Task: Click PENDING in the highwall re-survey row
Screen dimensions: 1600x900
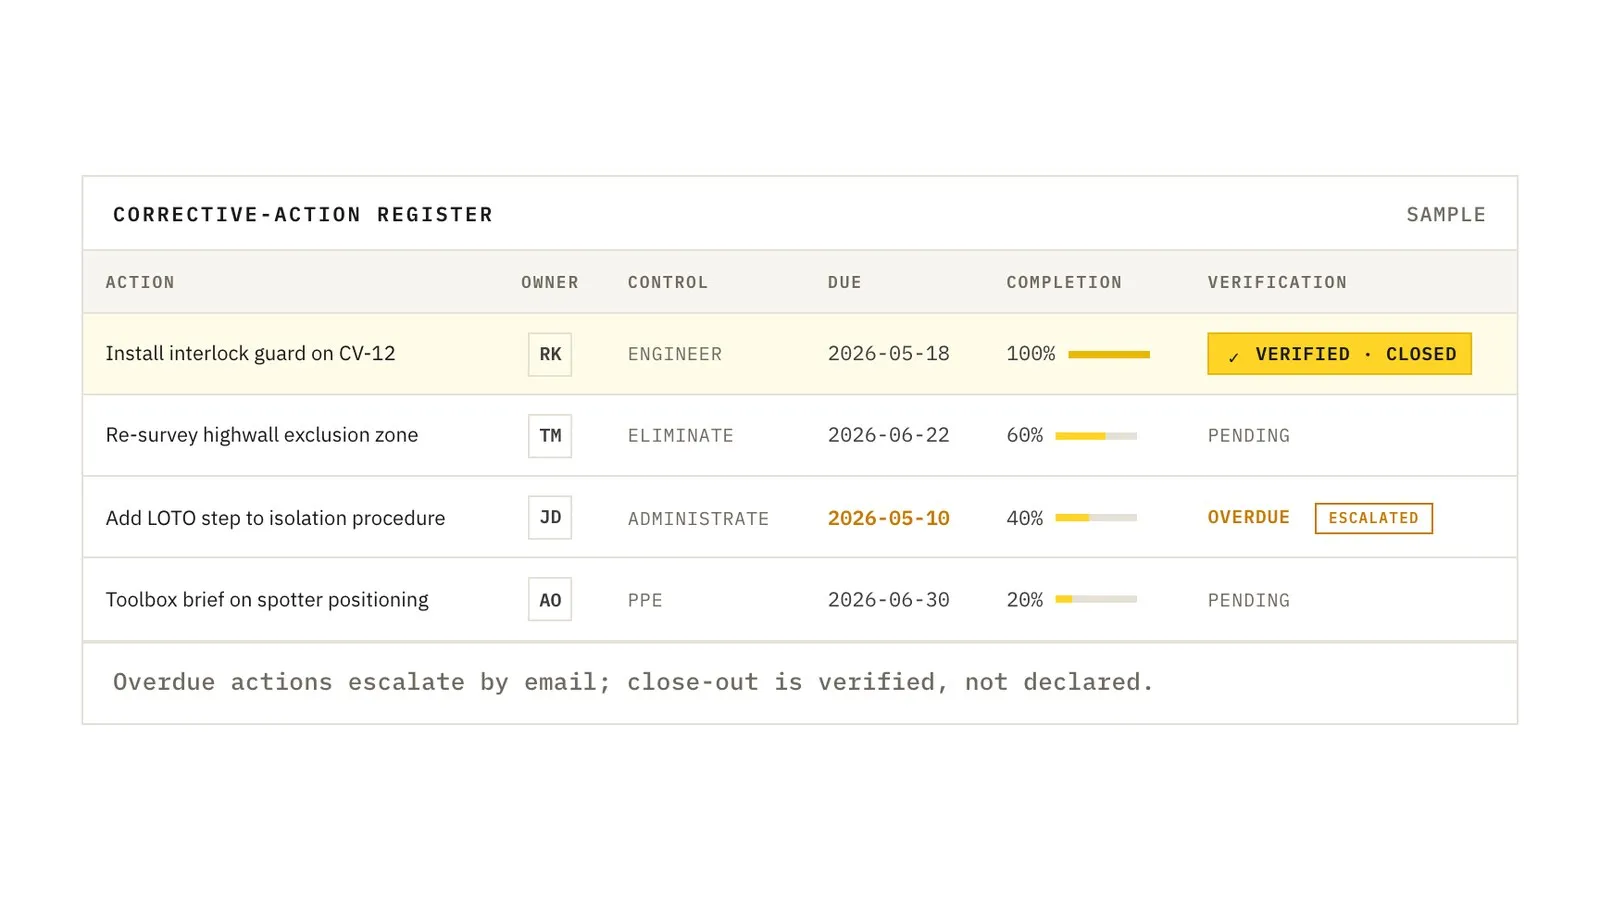Action: 1248,436
